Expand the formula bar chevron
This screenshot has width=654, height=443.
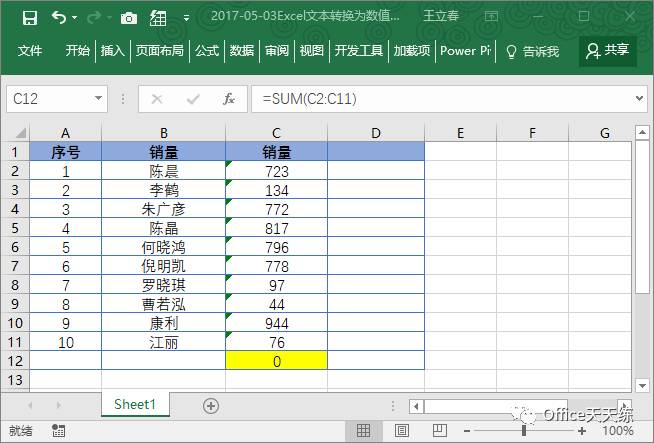[x=639, y=99]
